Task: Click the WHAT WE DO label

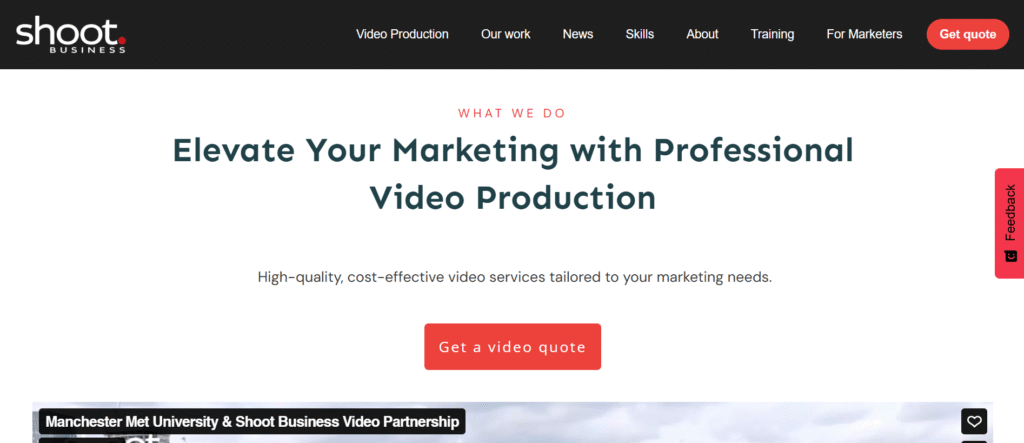Action: 512,113
